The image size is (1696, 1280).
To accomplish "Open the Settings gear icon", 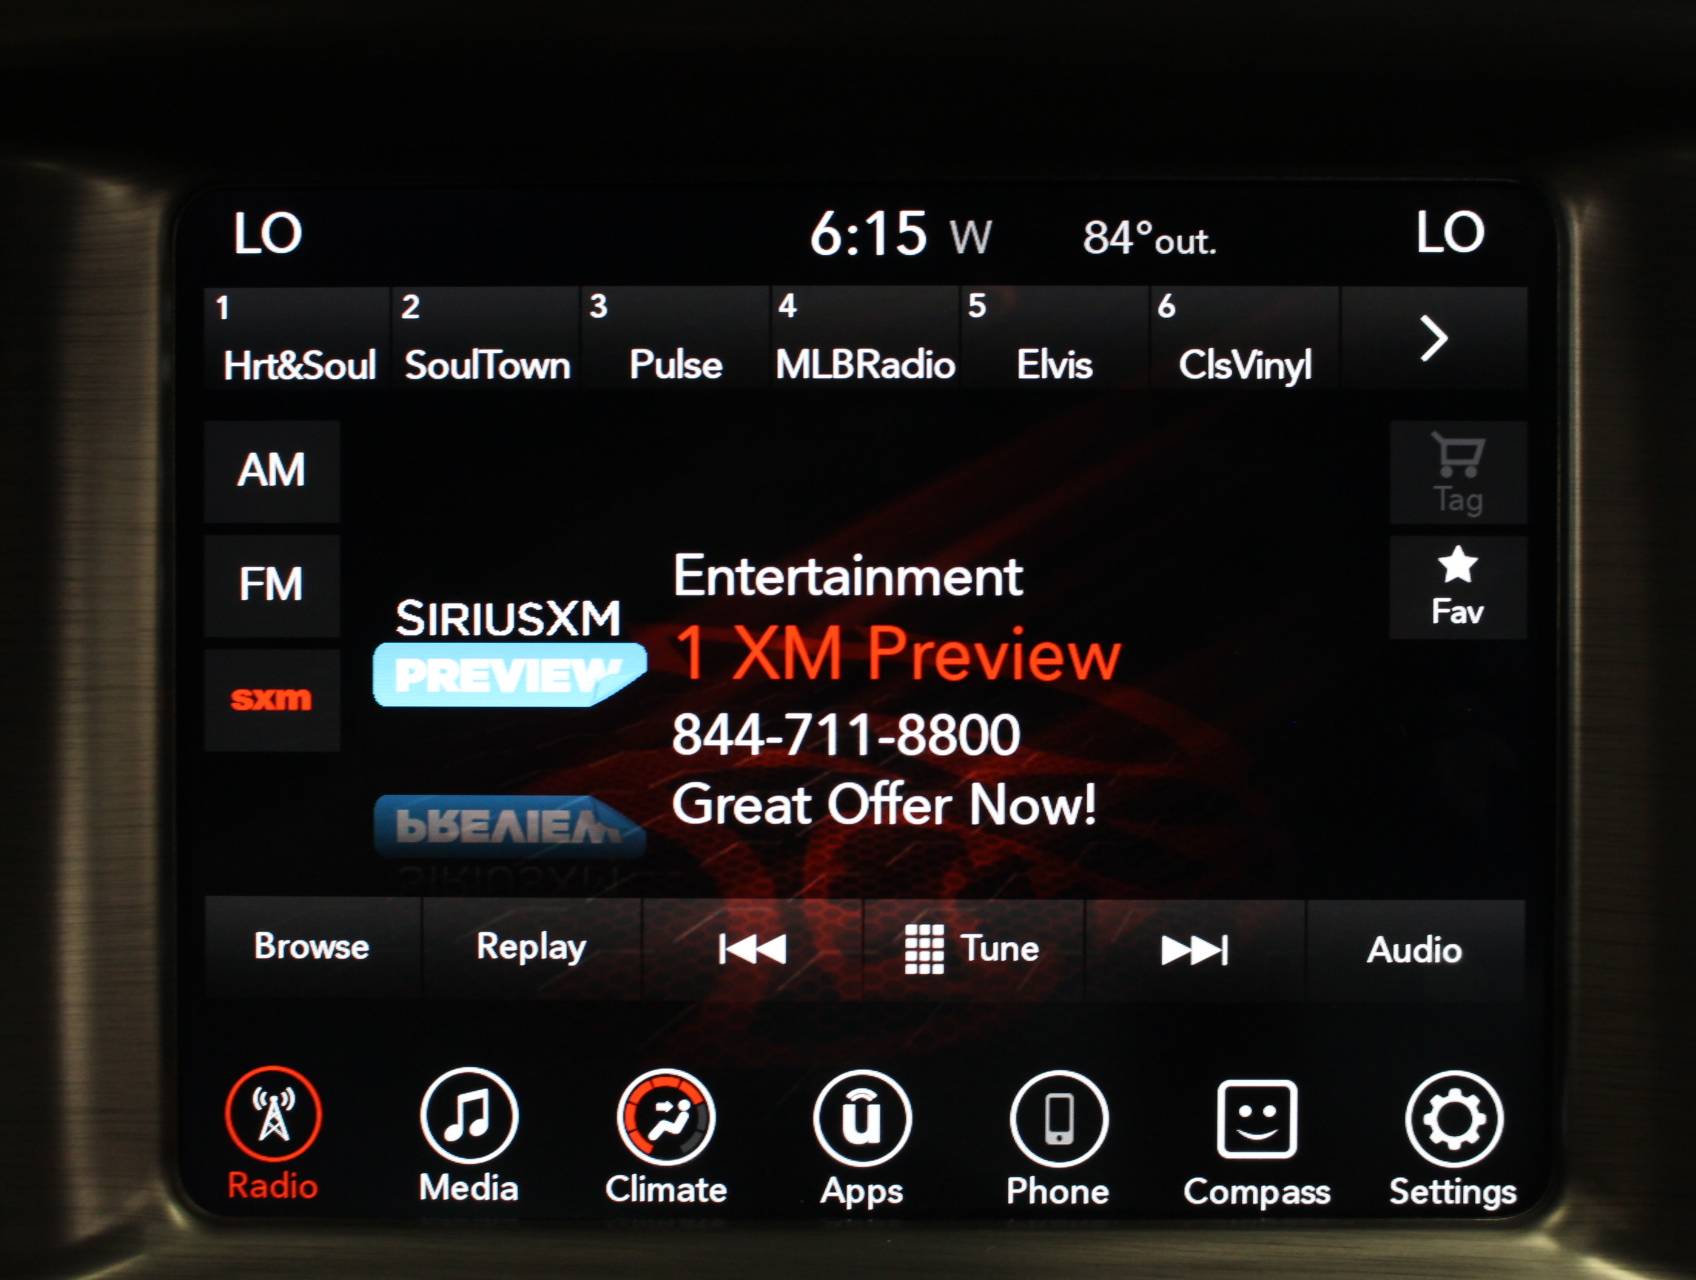I will tap(1453, 1119).
